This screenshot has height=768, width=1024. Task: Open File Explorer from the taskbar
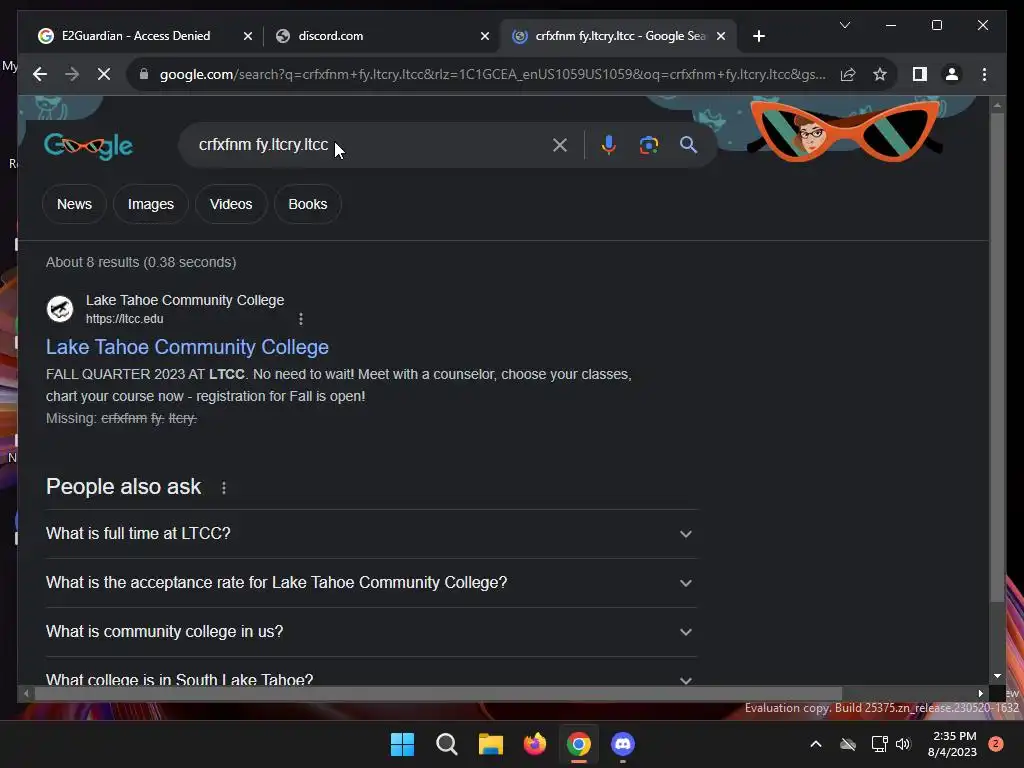(x=490, y=744)
